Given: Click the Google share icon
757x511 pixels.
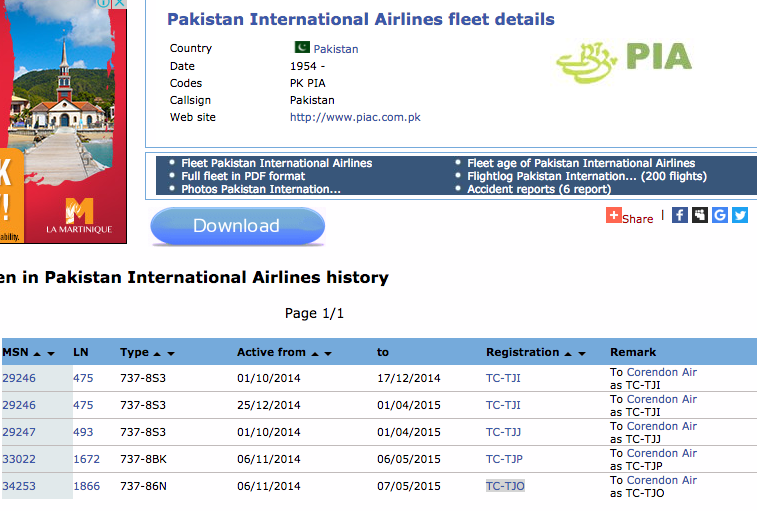Looking at the screenshot, I should pyautogui.click(x=719, y=215).
